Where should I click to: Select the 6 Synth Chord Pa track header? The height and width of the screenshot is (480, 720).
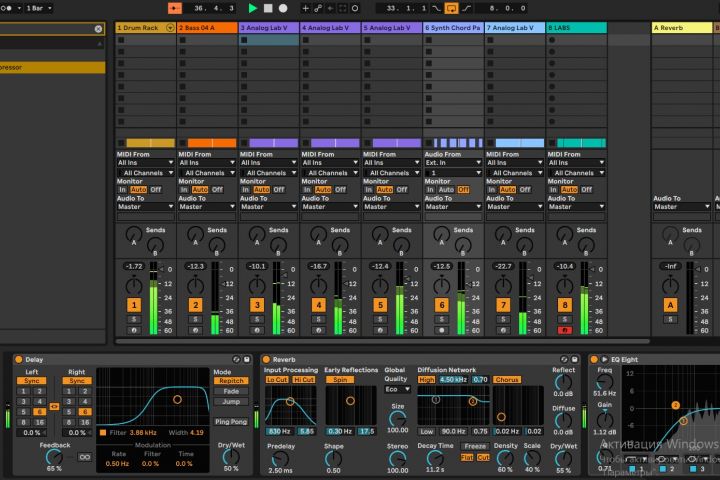[454, 28]
